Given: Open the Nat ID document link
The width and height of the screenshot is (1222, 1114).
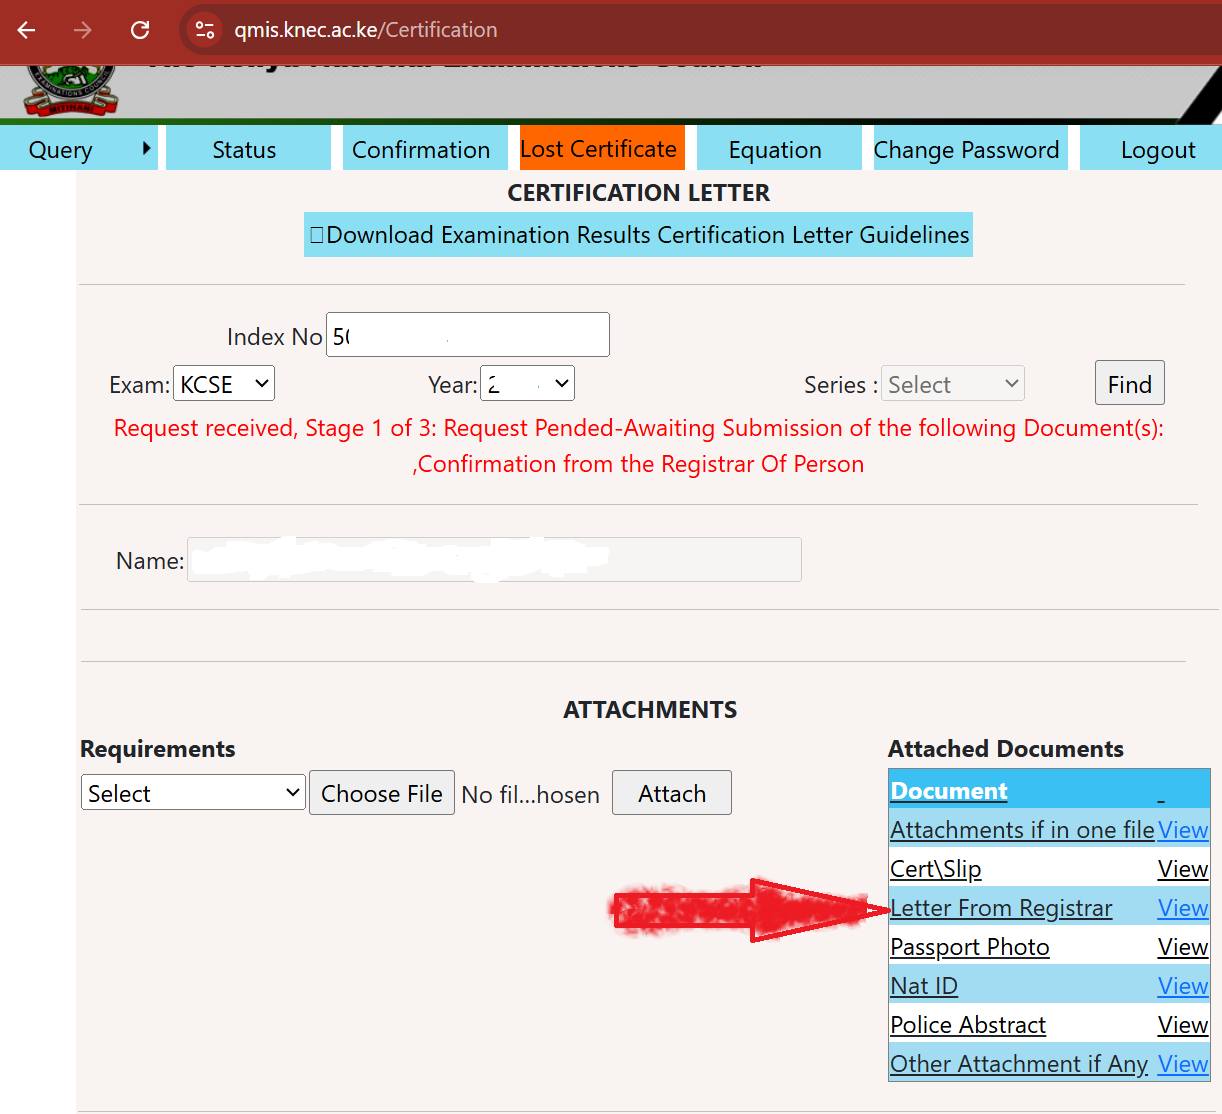Looking at the screenshot, I should click(x=924, y=985).
